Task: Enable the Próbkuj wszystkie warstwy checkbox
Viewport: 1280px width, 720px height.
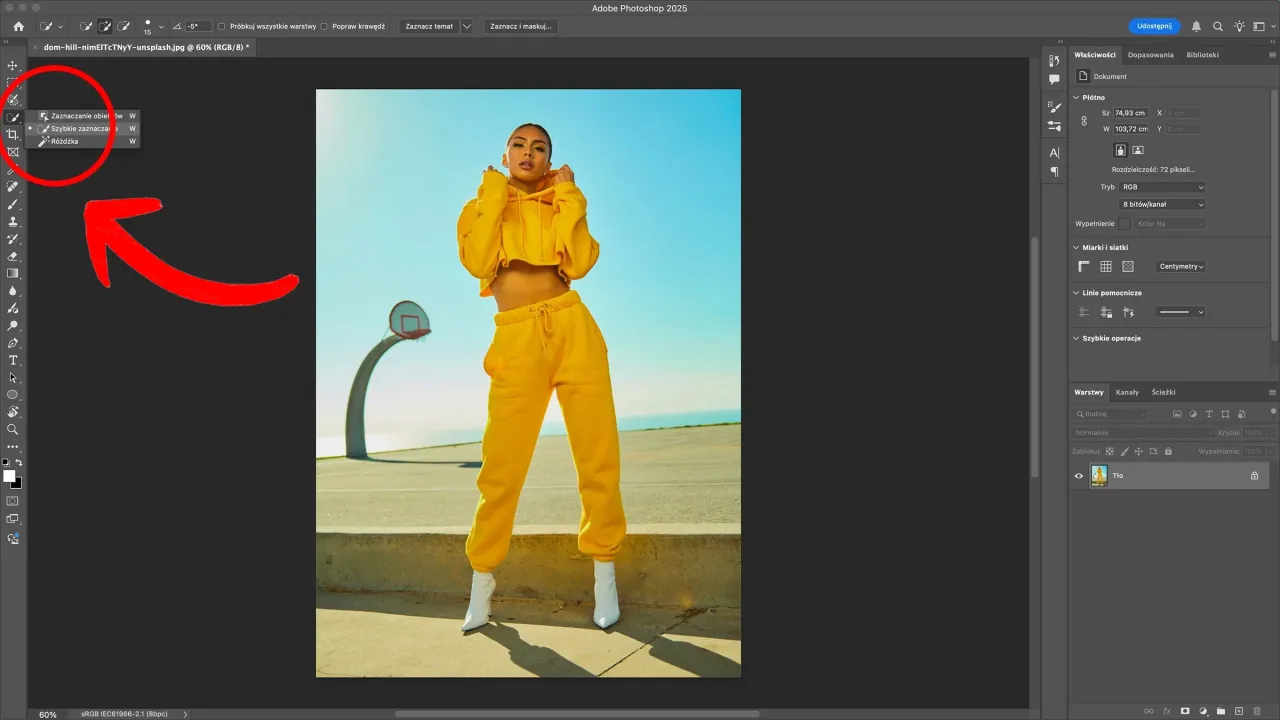Action: pyautogui.click(x=222, y=26)
